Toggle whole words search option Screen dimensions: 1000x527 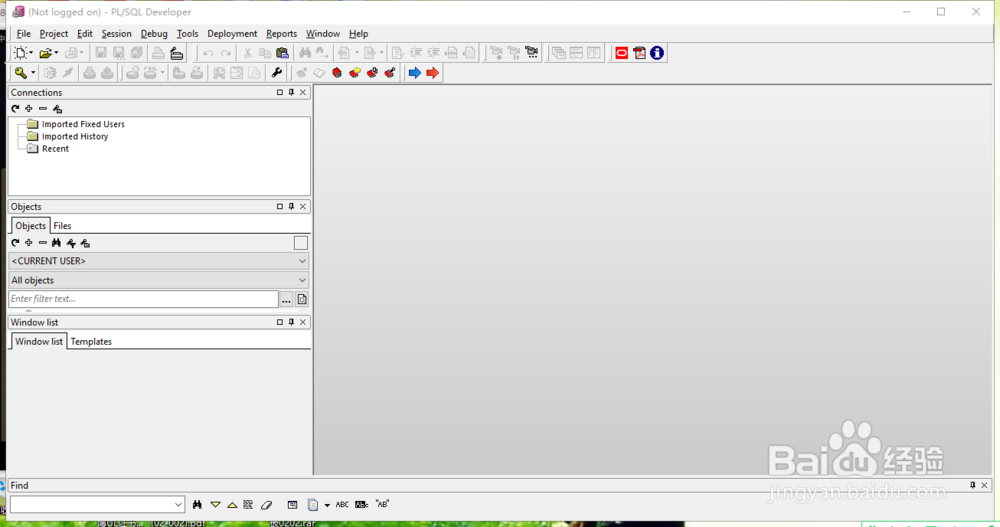(x=362, y=505)
